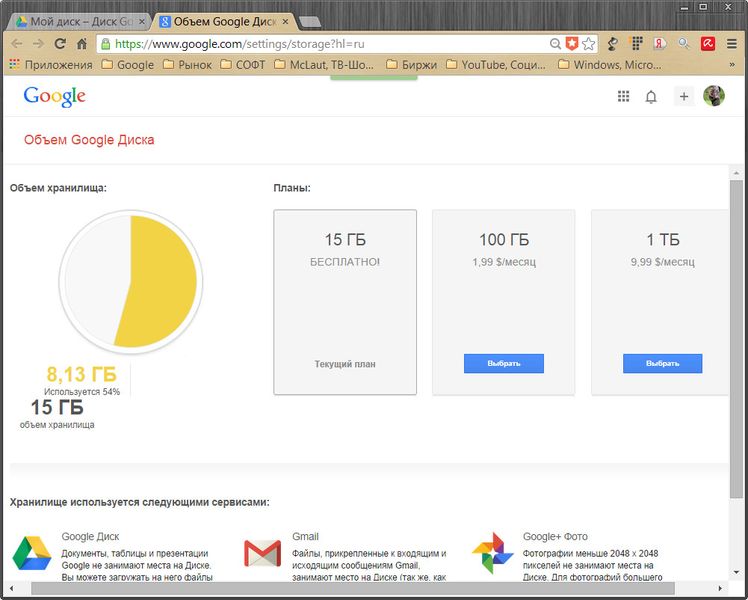Click the scroll left arrow at the bottom
This screenshot has height=600, width=748.
pyautogui.click(x=12, y=589)
